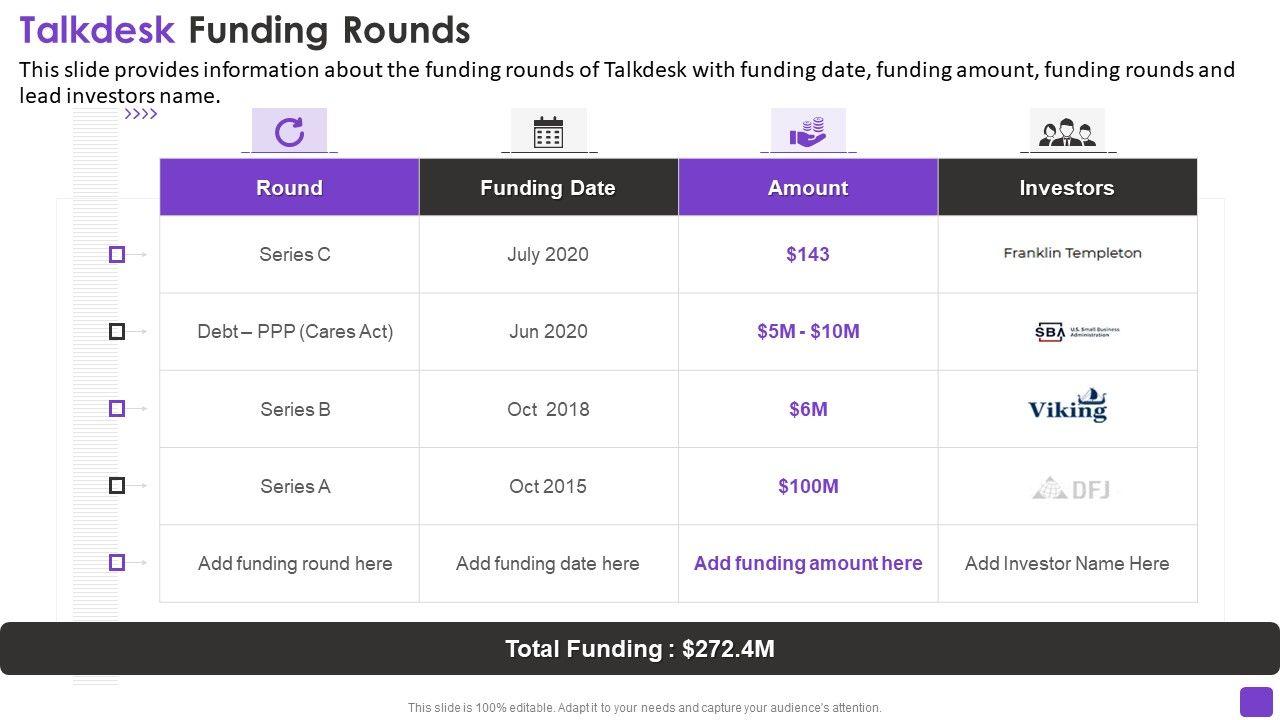The height and width of the screenshot is (720, 1280).
Task: Select the Funding Date column header
Action: tap(548, 188)
